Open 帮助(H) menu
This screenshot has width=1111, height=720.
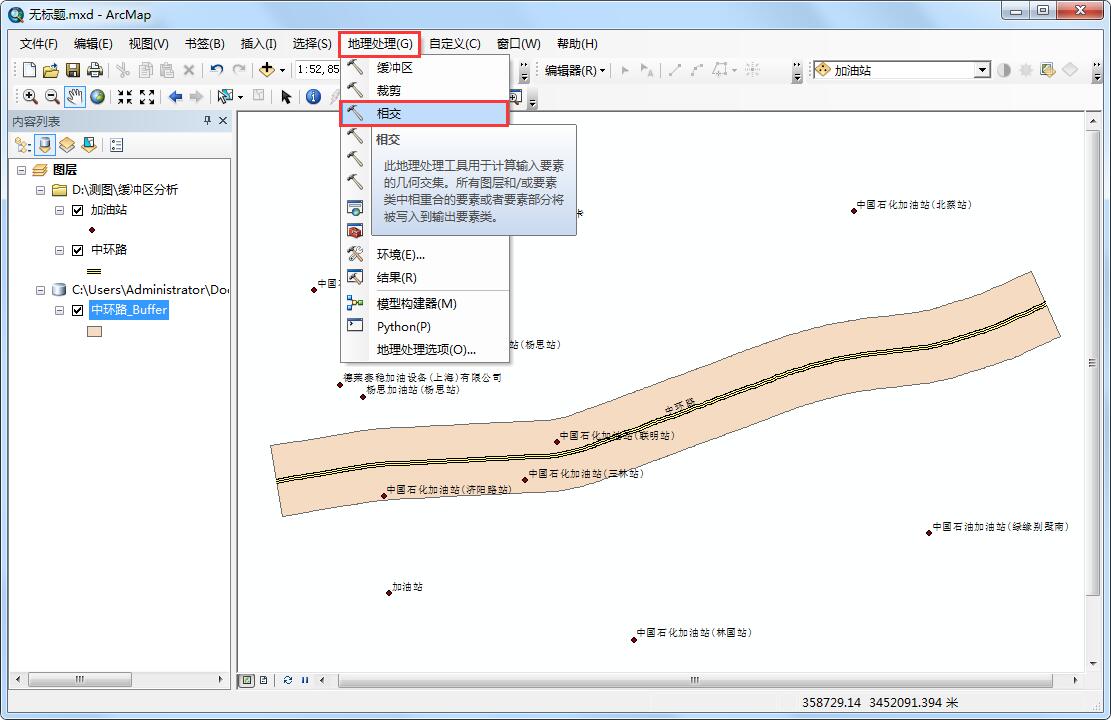click(x=577, y=43)
